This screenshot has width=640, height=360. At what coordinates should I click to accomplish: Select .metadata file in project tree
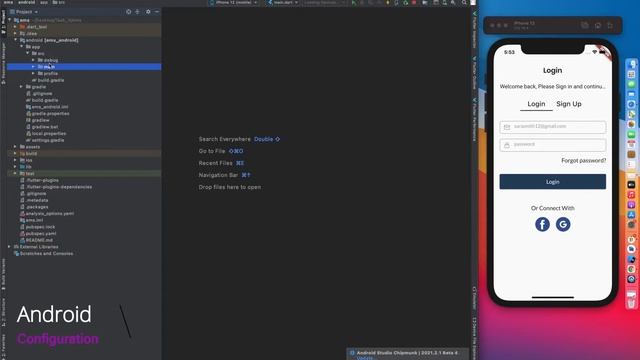(34, 200)
